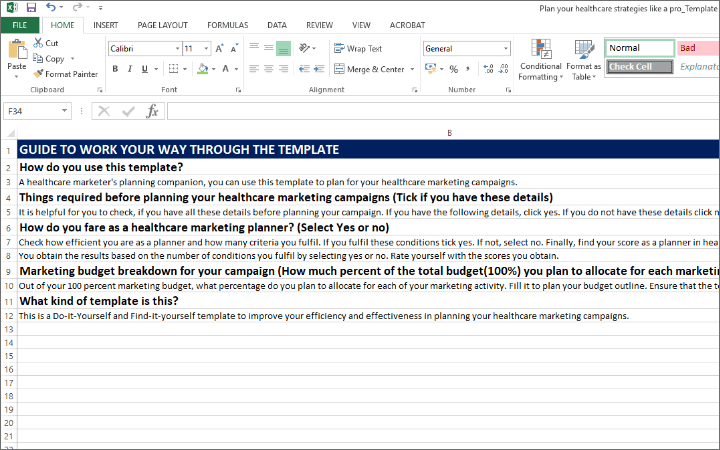Click the Format Painter button
720x450 pixels.
click(x=65, y=73)
